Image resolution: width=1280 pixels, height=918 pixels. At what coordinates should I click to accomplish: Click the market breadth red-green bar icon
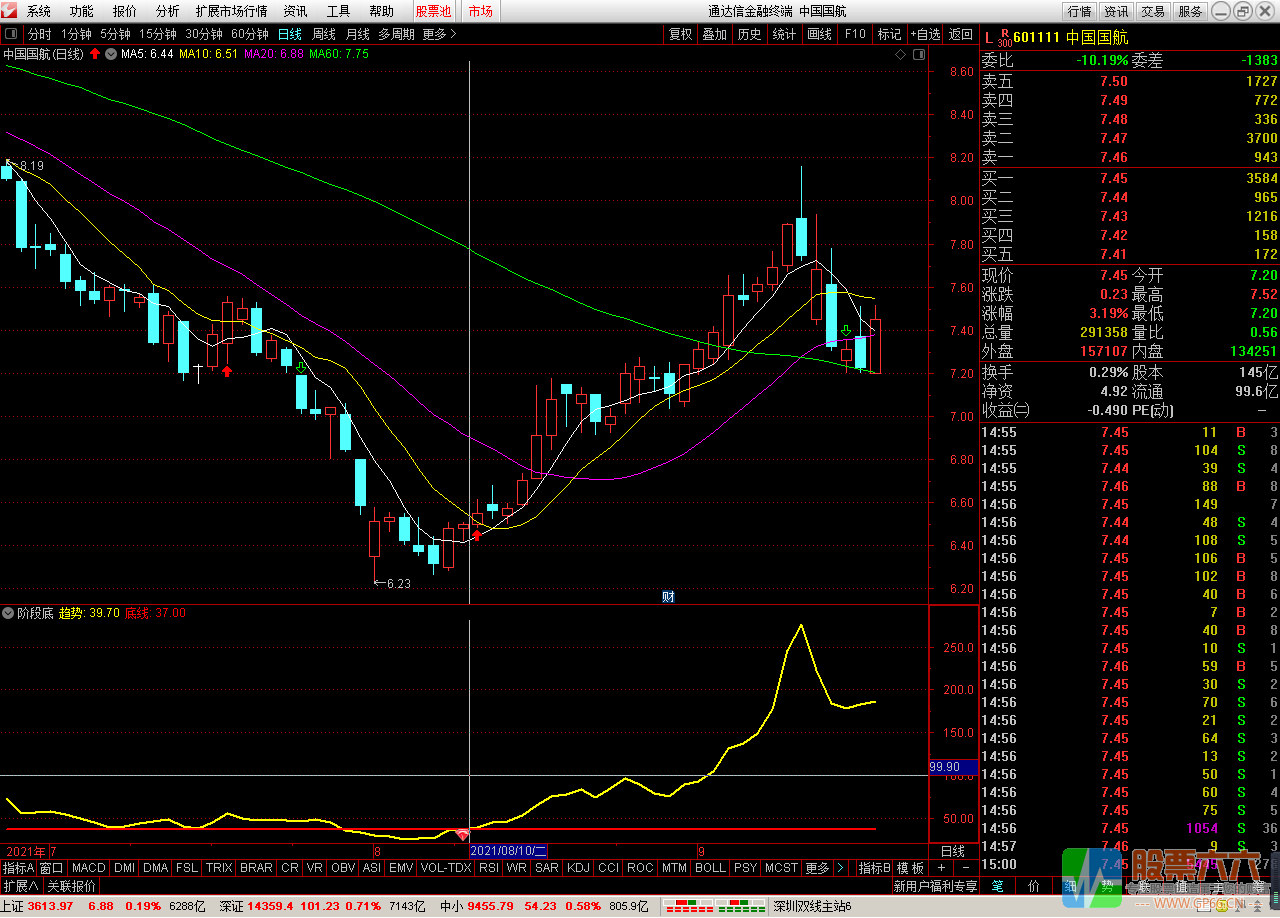click(x=713, y=907)
